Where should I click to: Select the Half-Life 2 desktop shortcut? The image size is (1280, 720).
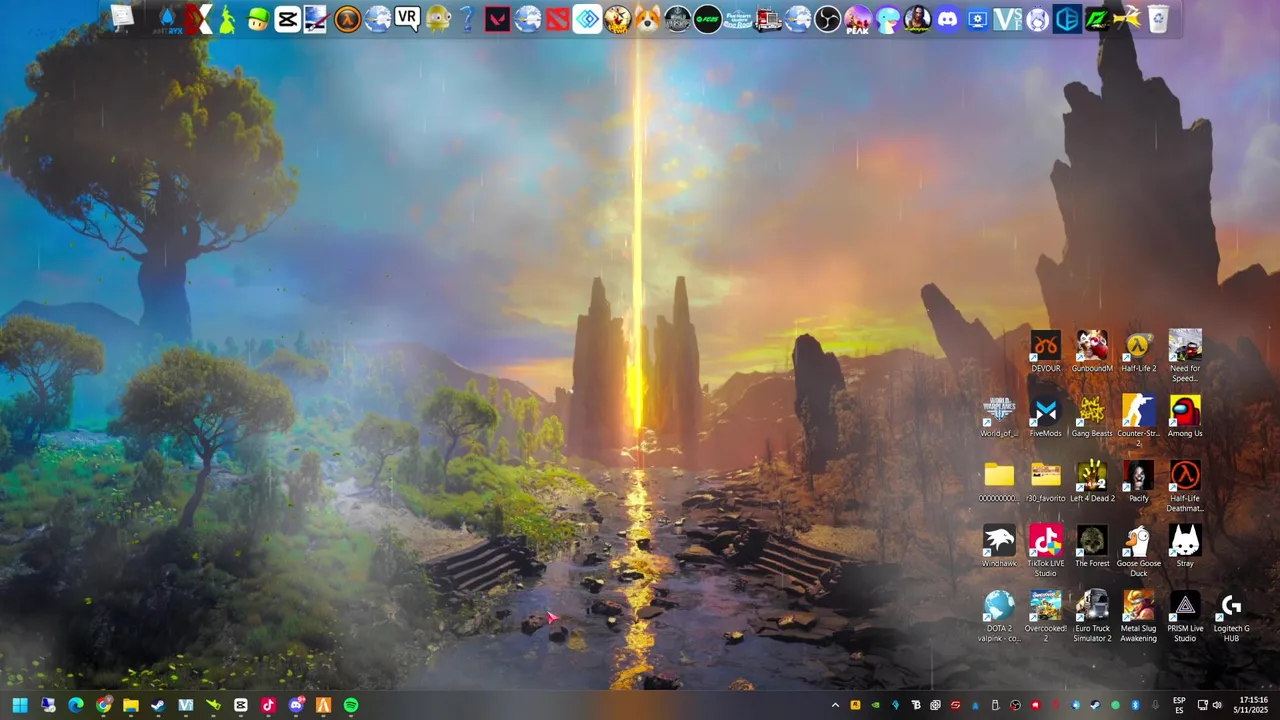click(x=1138, y=352)
